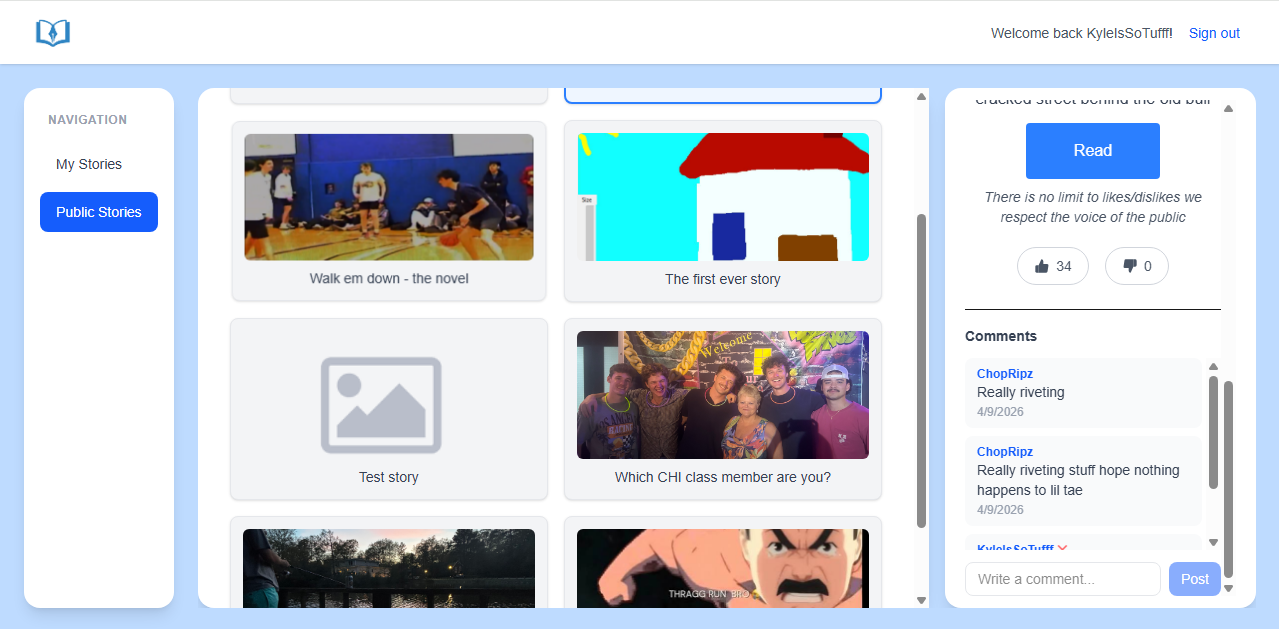Click the open book logo icon
Image resolution: width=1279 pixels, height=629 pixels.
53,33
